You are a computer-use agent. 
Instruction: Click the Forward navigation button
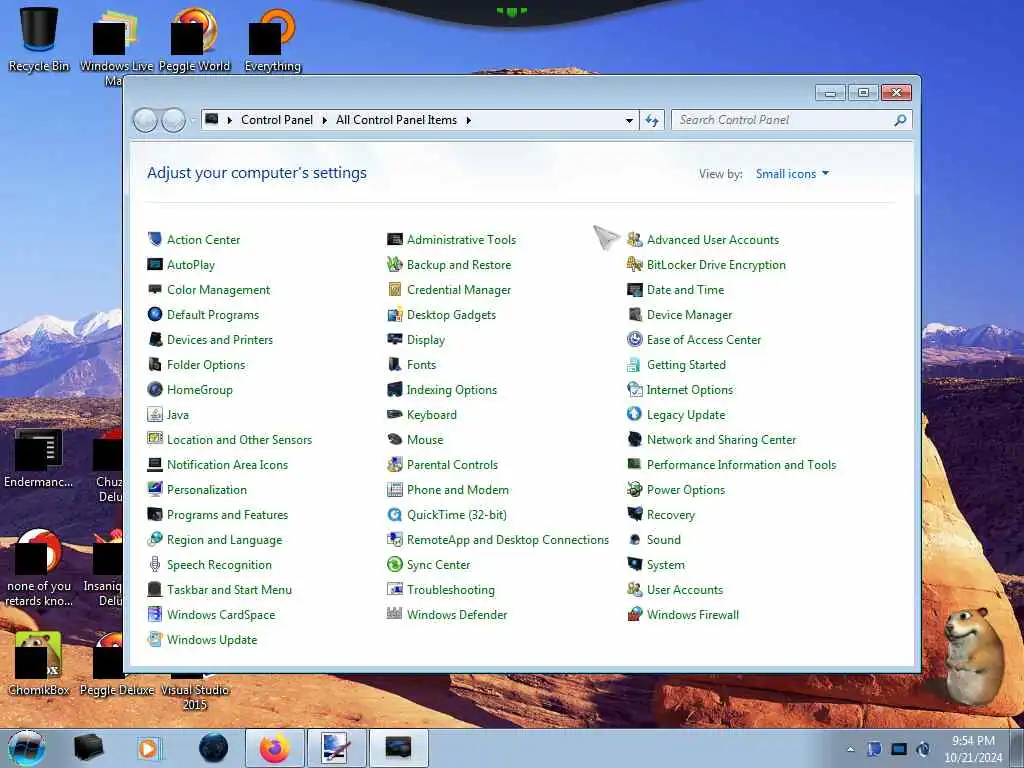tap(174, 120)
